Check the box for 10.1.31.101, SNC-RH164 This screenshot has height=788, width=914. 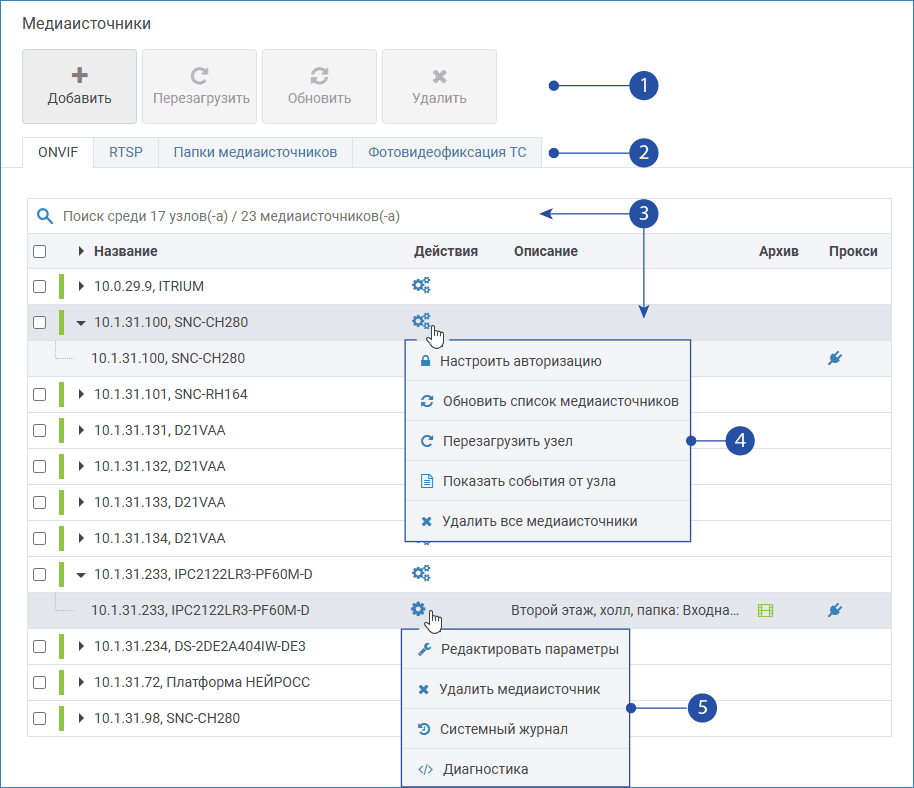[40, 394]
